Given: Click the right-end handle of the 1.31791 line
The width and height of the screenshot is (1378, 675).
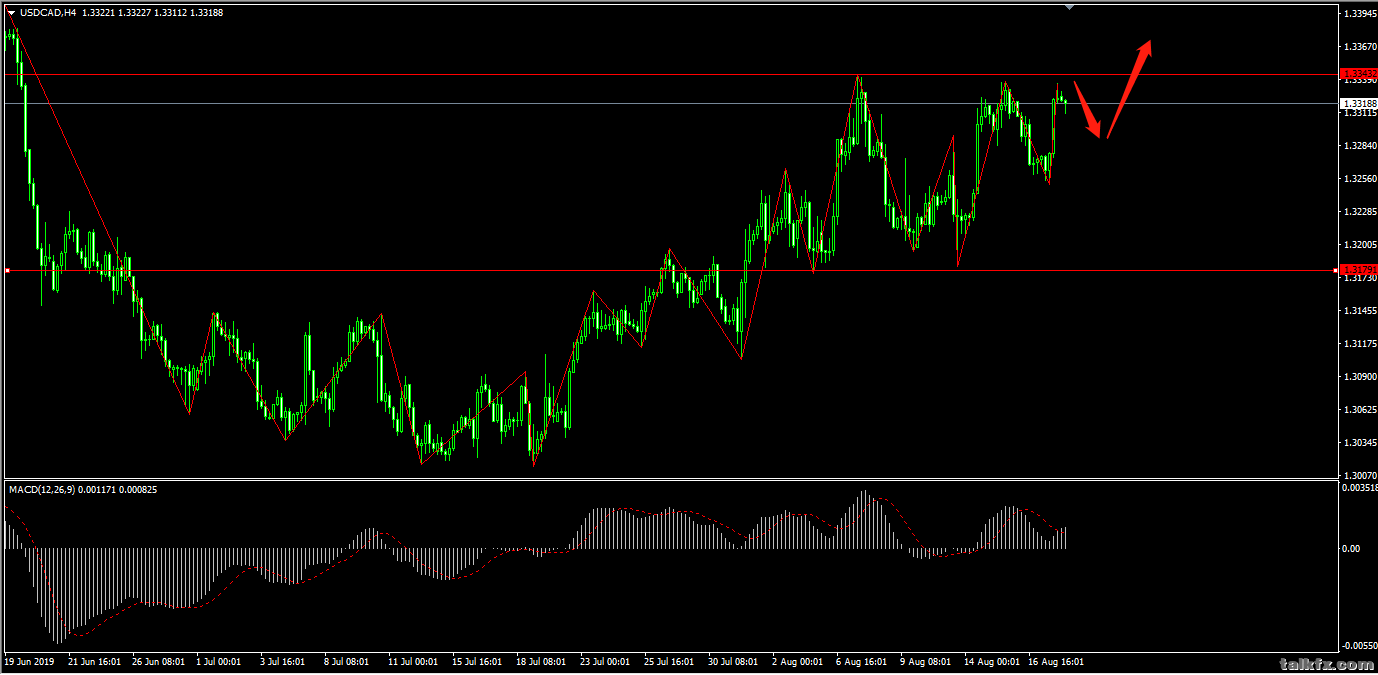Looking at the screenshot, I should pos(1337,270).
